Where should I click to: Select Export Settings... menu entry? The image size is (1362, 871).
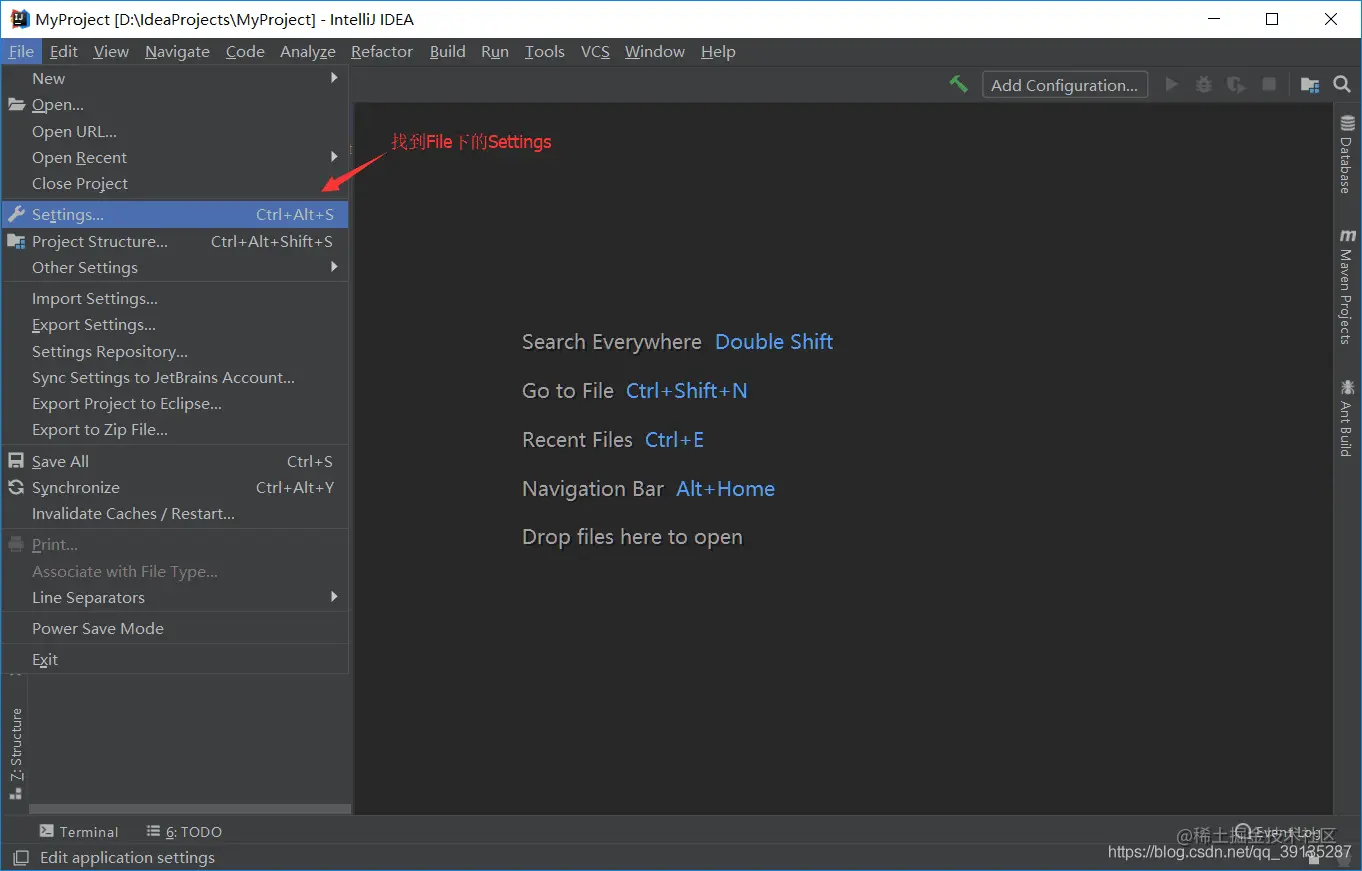175,324
